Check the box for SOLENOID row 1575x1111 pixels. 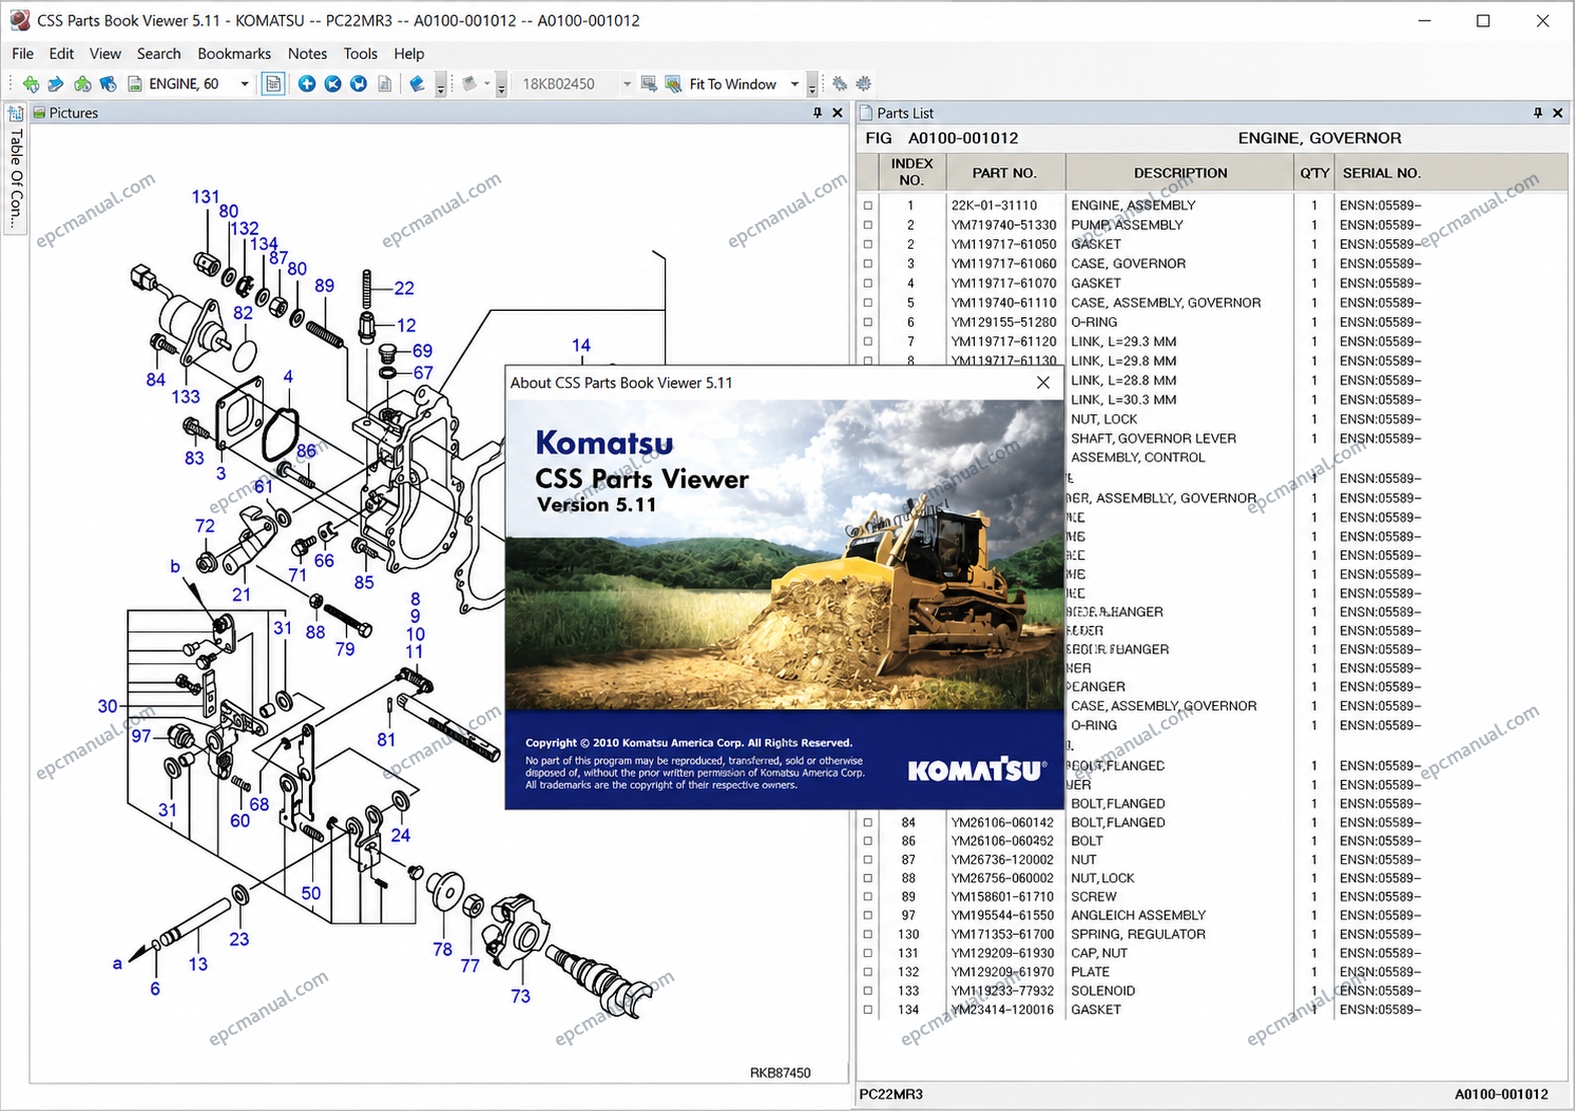pyautogui.click(x=868, y=991)
